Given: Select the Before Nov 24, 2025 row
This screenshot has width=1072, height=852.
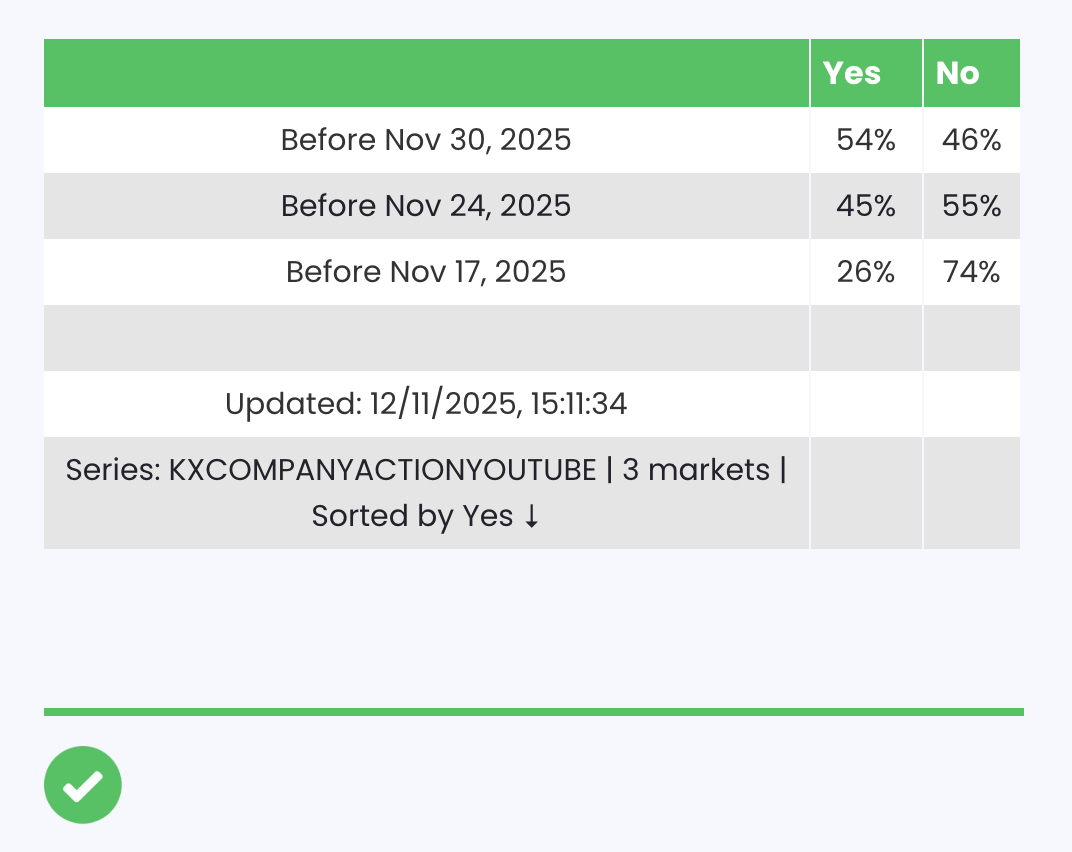Looking at the screenshot, I should (426, 206).
